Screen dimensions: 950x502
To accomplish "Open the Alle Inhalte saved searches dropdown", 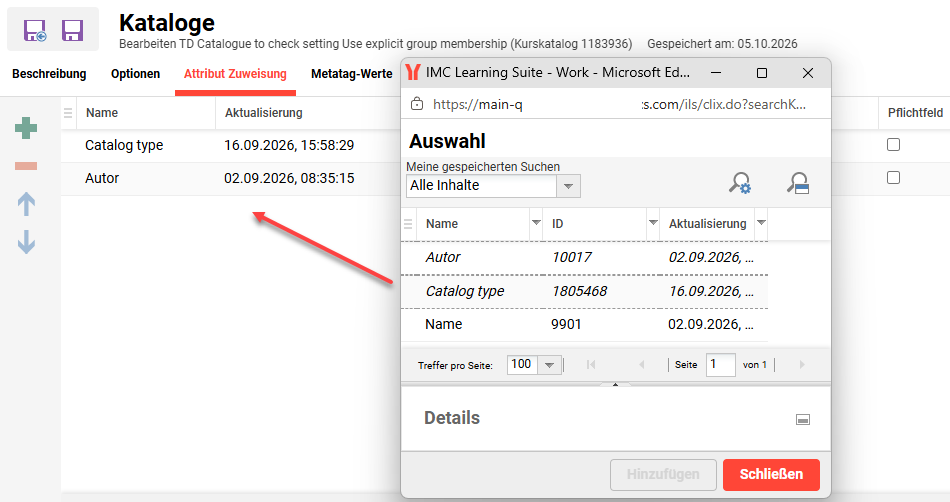I will [568, 186].
